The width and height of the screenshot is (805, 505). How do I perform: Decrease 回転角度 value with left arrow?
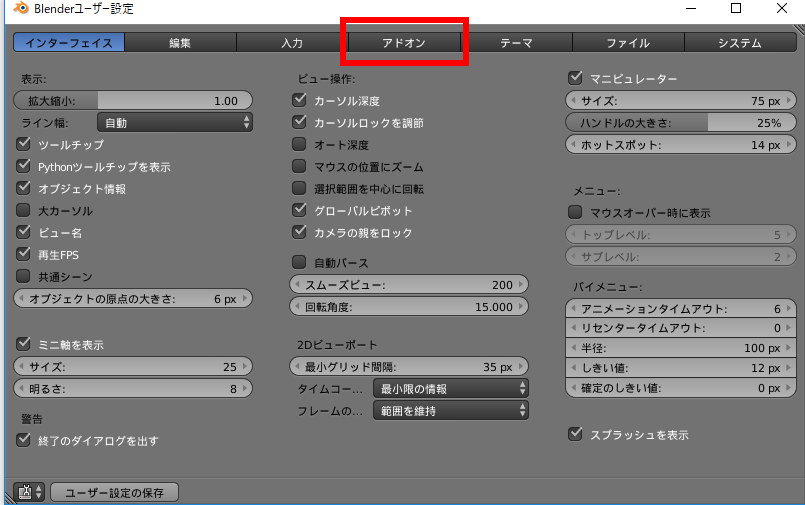pos(297,306)
